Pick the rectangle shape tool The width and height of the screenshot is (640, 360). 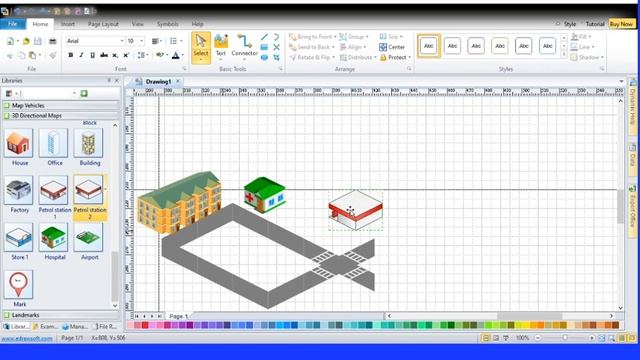tap(264, 47)
